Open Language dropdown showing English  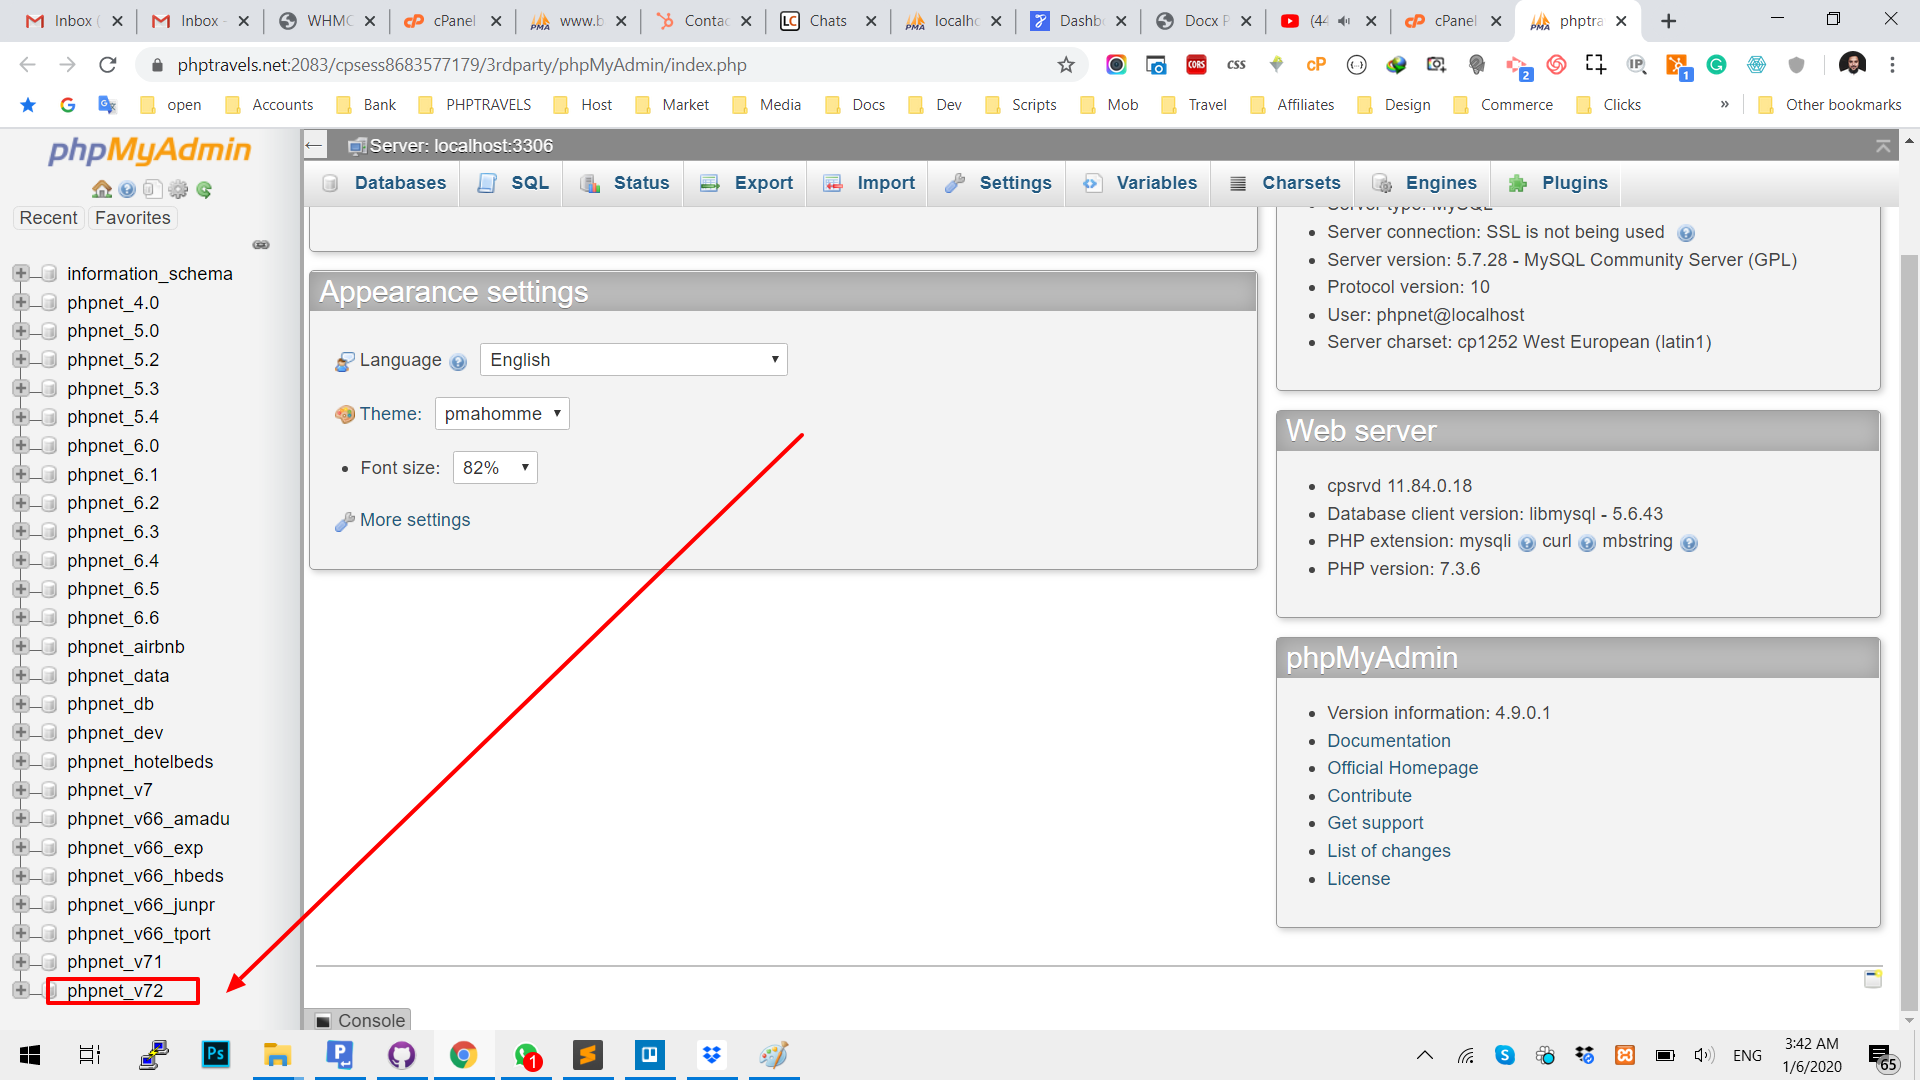pos(634,360)
